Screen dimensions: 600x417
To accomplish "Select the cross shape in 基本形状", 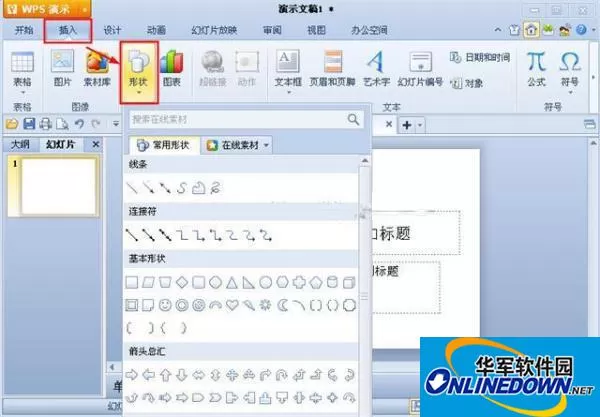I will (x=299, y=283).
